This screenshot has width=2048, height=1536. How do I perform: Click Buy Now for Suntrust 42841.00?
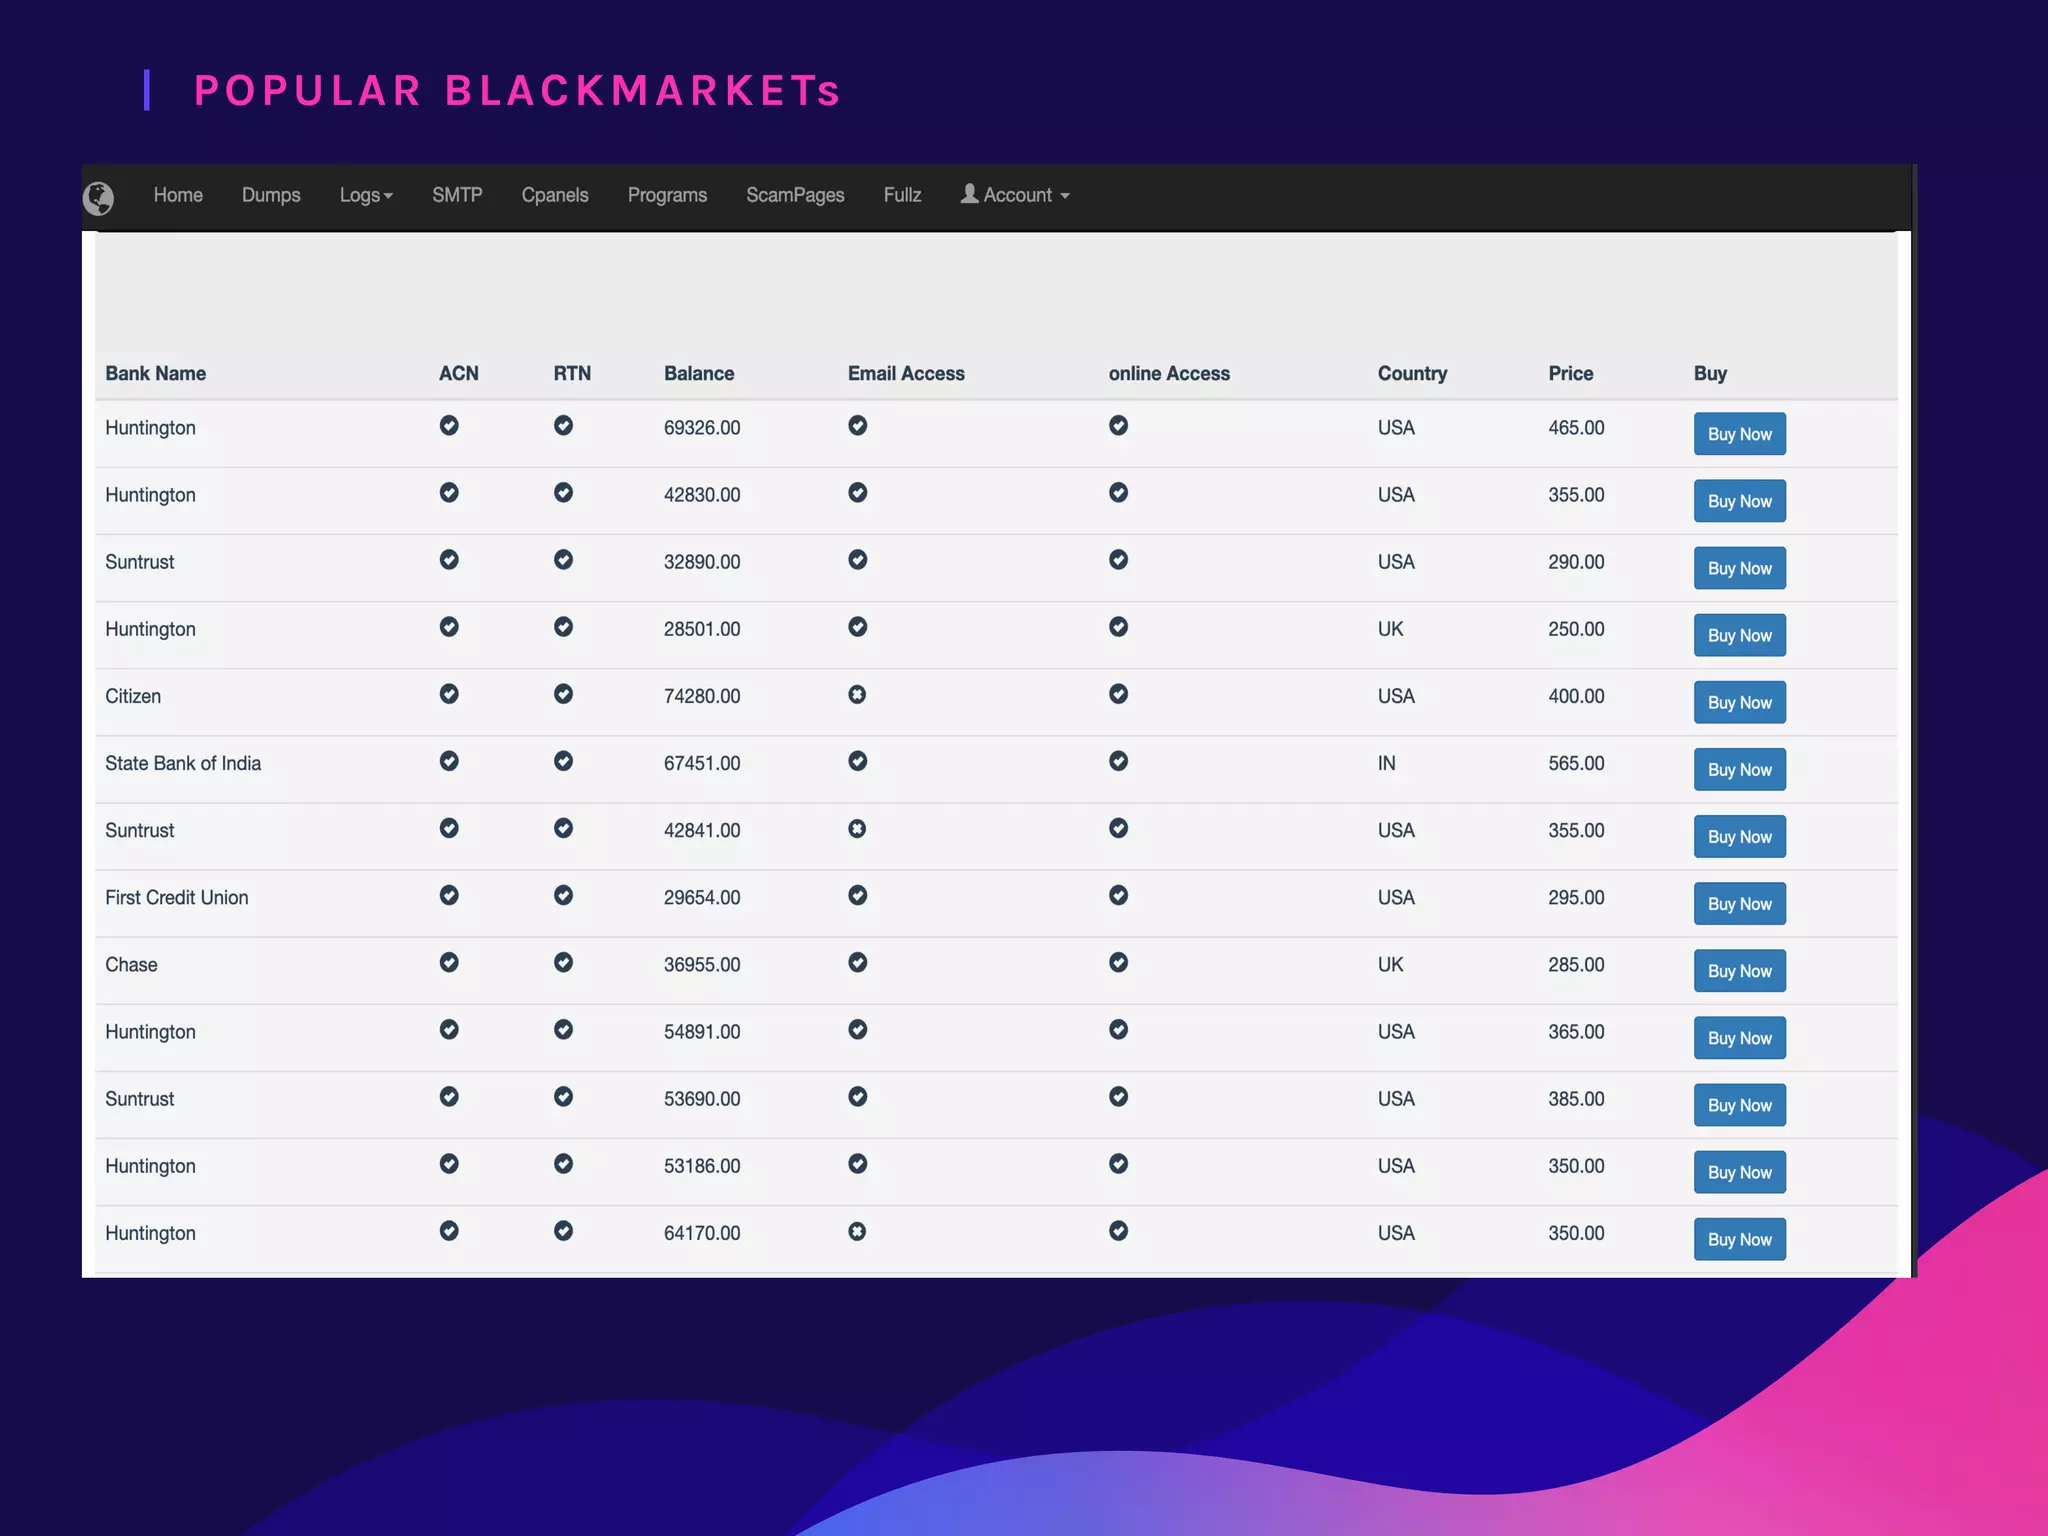tap(1739, 836)
